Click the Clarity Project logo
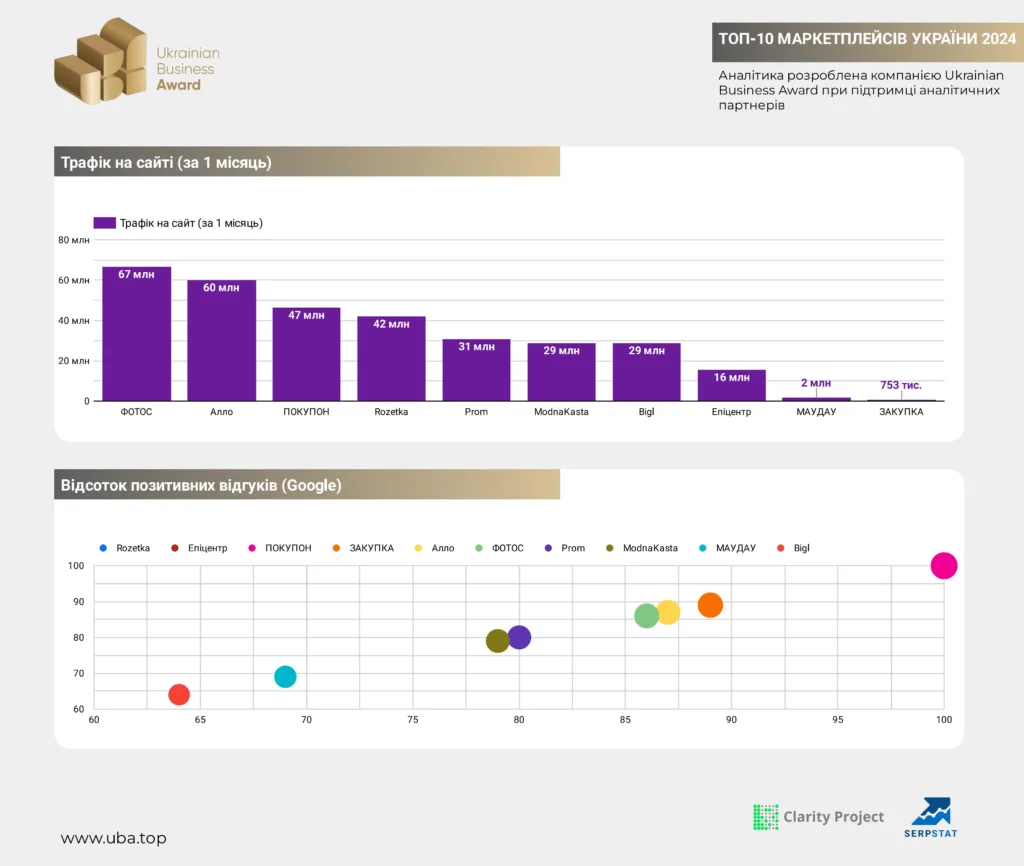Viewport: 1024px width, 866px height. click(x=818, y=816)
